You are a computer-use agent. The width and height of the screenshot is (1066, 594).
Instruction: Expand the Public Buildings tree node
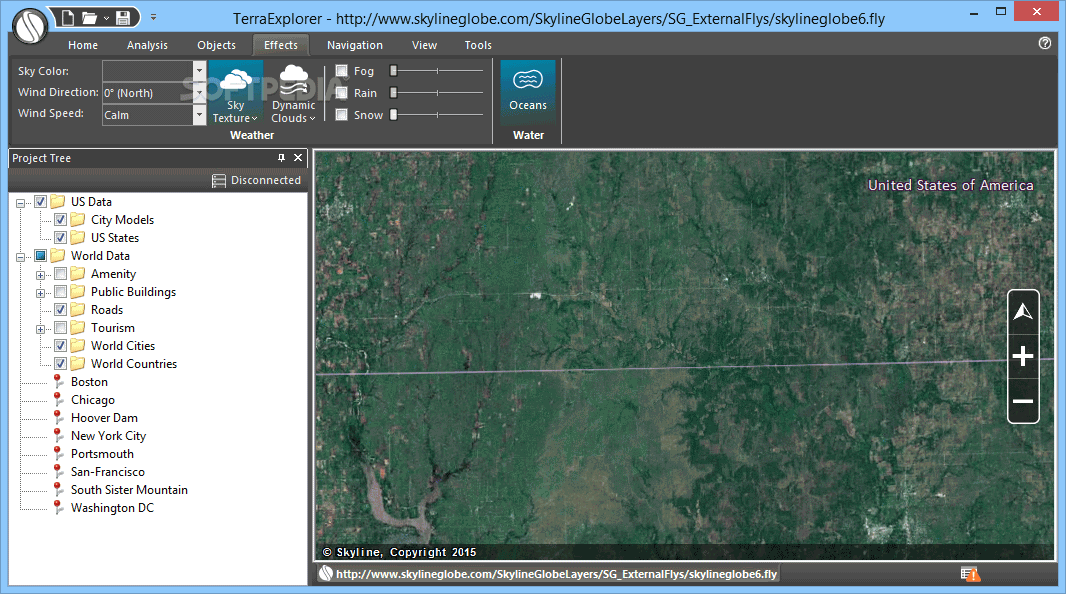[x=41, y=293]
